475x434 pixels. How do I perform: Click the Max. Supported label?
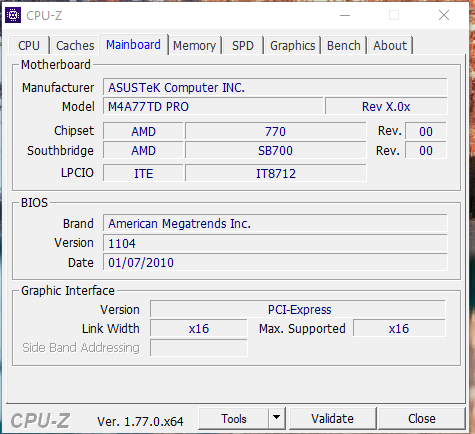click(302, 329)
